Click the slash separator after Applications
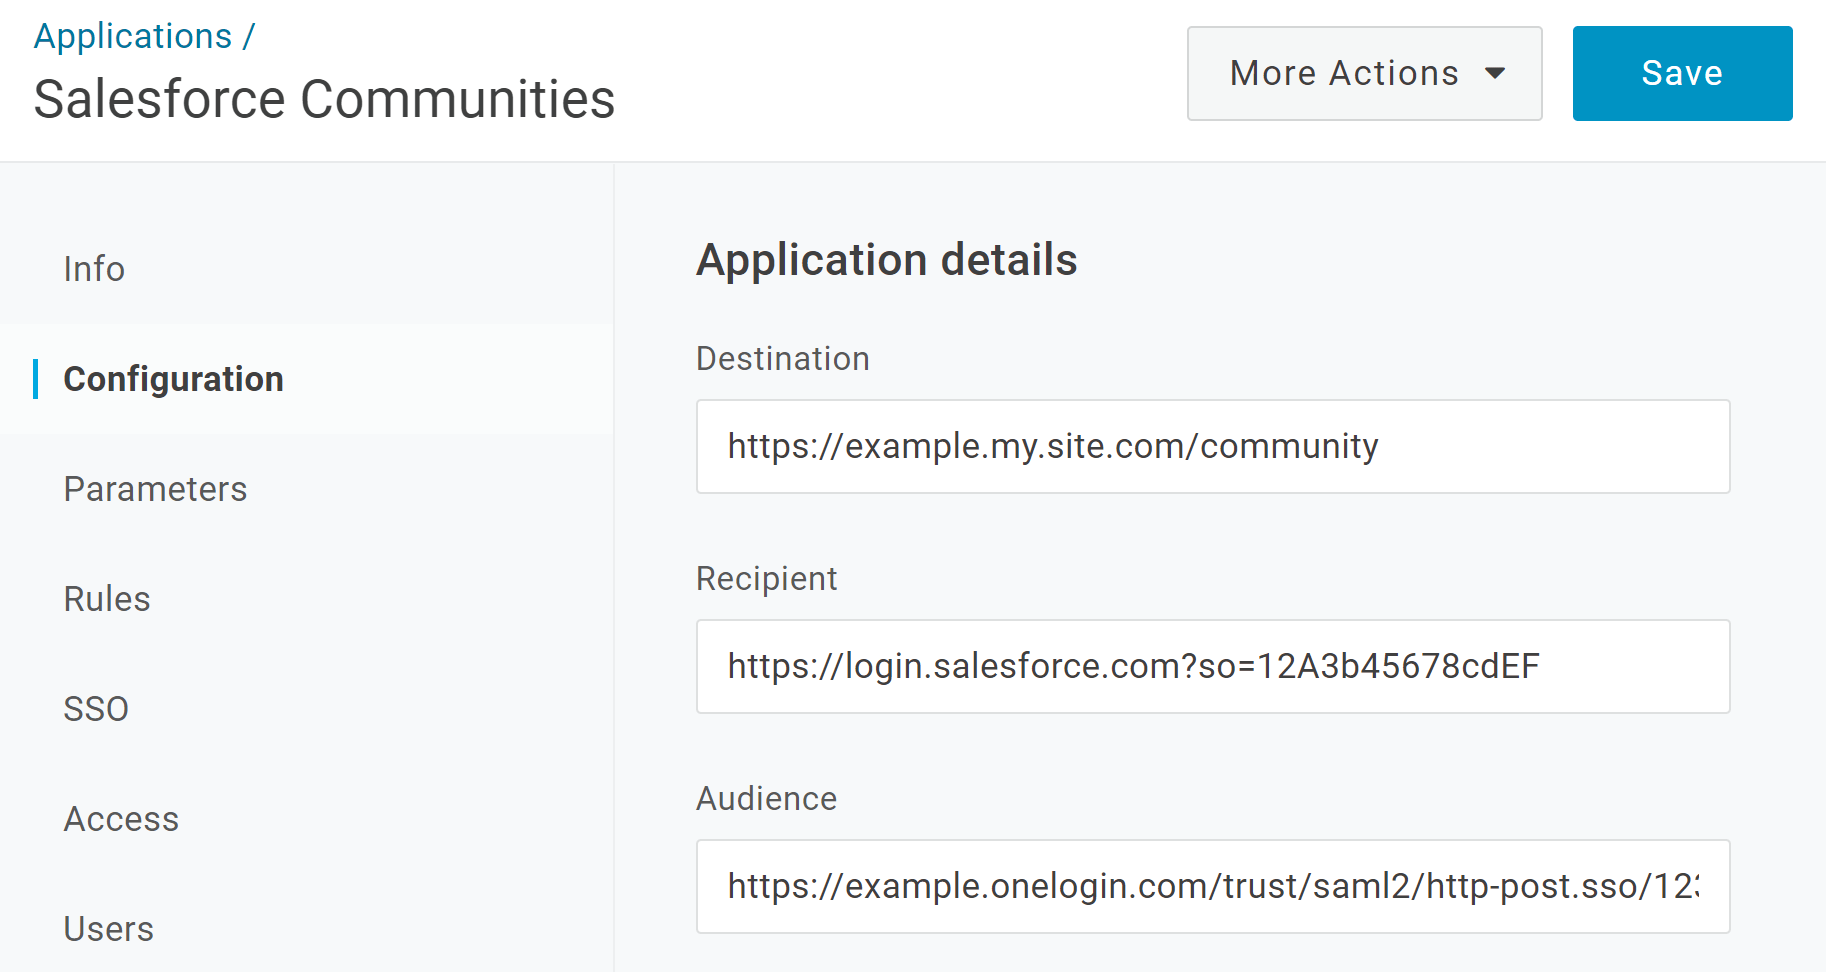This screenshot has height=972, width=1826. (248, 37)
